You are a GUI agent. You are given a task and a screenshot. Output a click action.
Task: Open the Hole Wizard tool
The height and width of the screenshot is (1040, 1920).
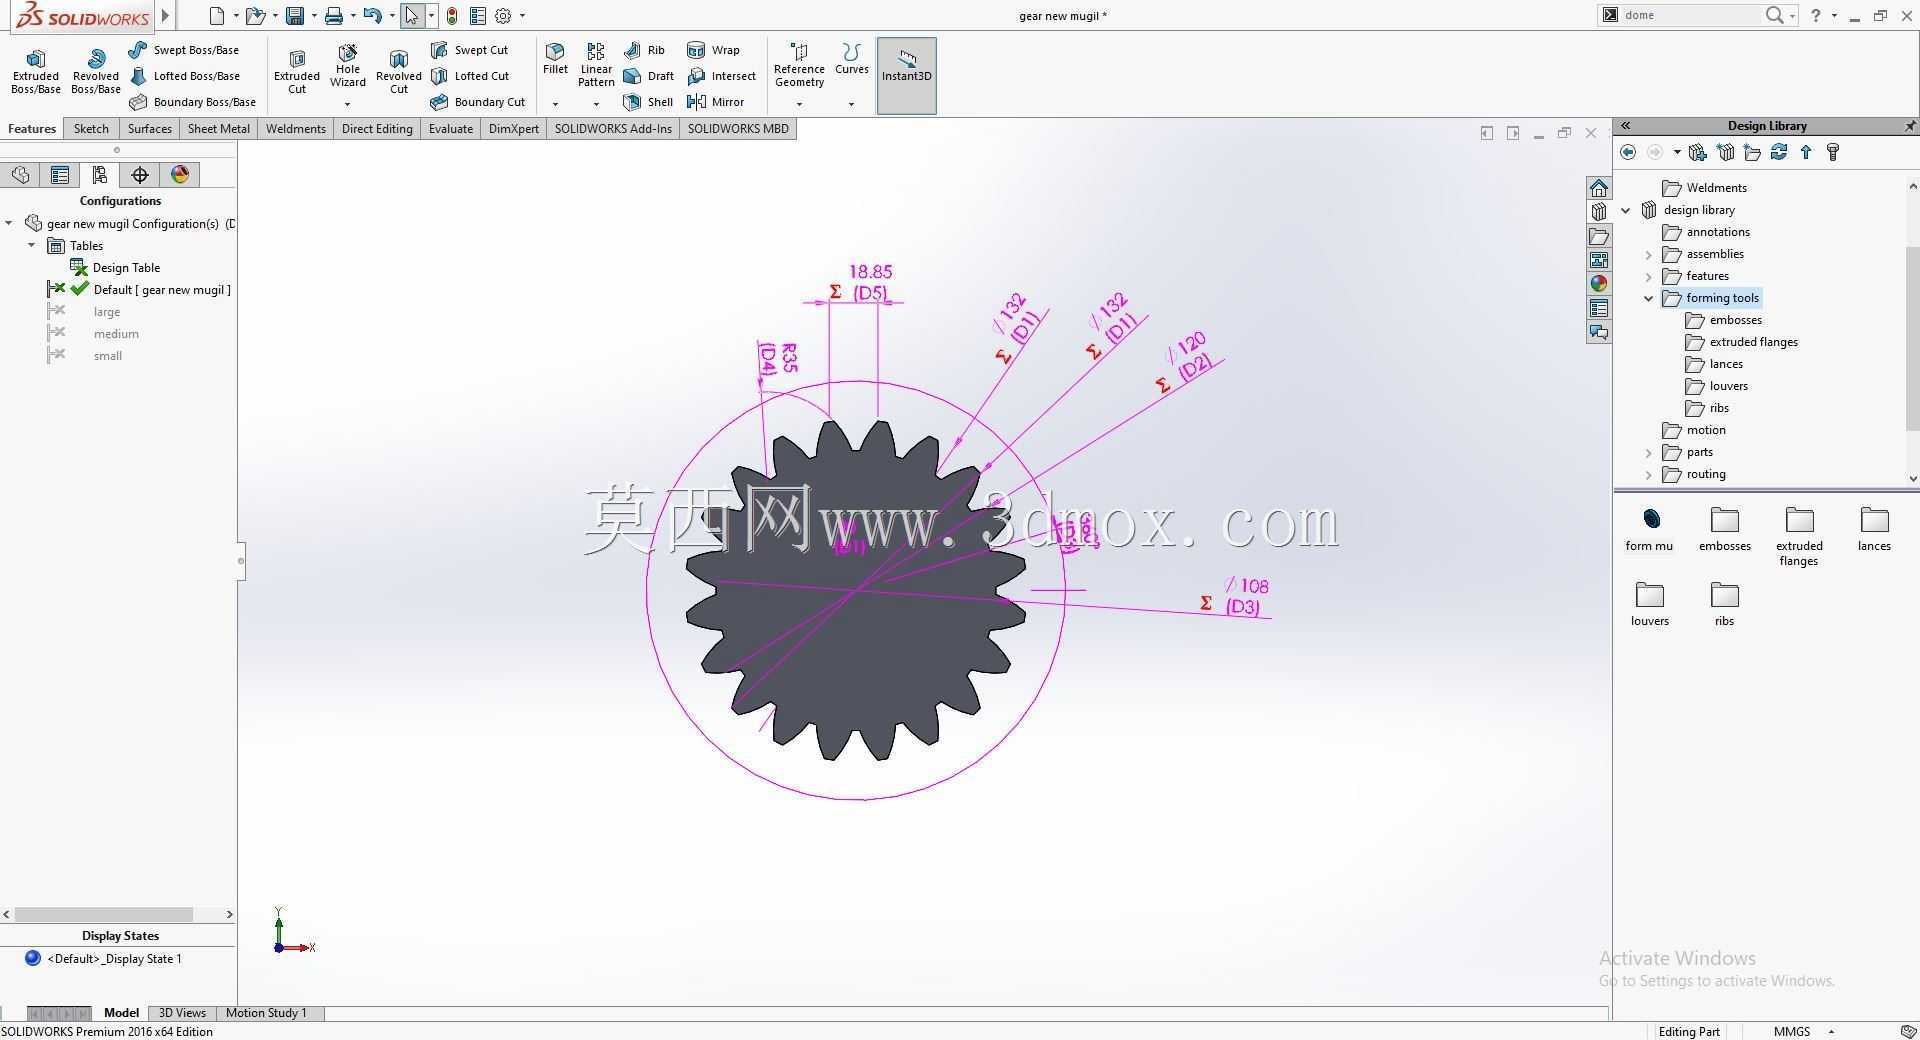tap(348, 66)
